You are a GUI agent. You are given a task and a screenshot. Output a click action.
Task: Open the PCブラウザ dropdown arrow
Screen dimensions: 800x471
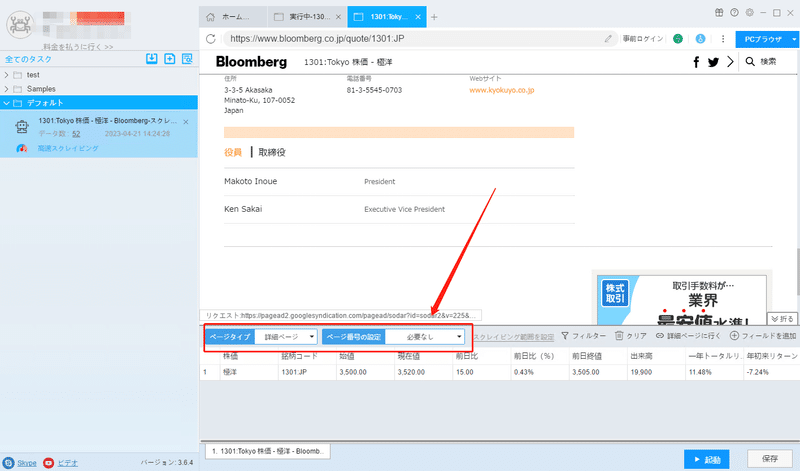coord(794,39)
